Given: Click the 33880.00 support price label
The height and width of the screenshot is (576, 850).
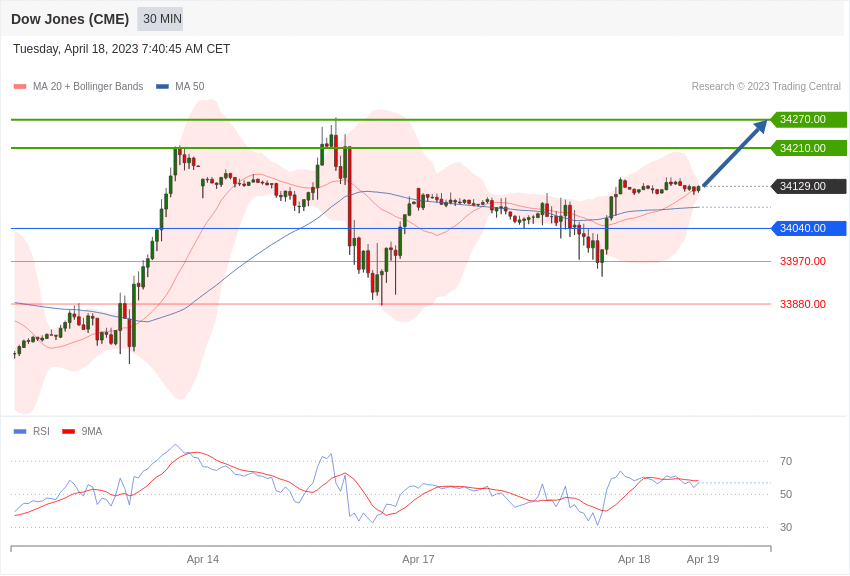Looking at the screenshot, I should click(x=802, y=304).
